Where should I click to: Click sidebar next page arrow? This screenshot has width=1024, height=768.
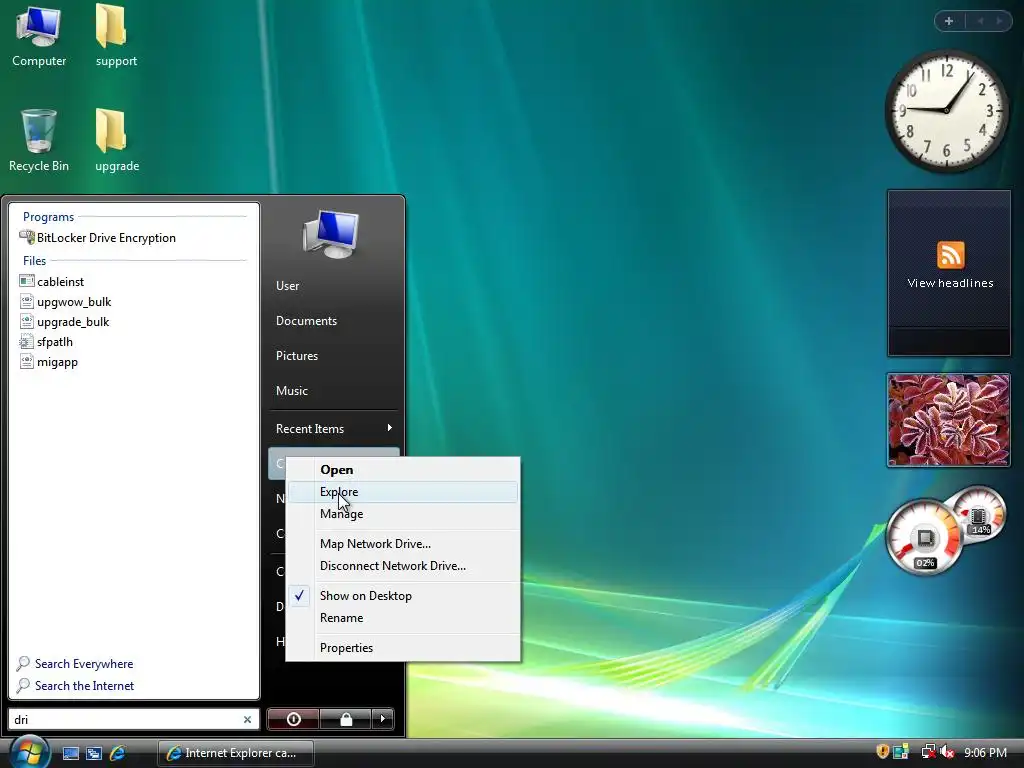click(999, 21)
